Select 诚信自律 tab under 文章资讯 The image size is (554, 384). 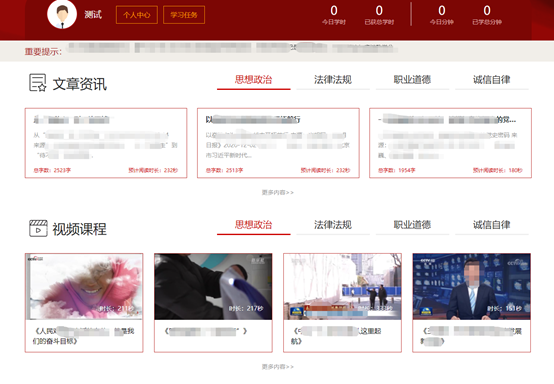click(492, 80)
